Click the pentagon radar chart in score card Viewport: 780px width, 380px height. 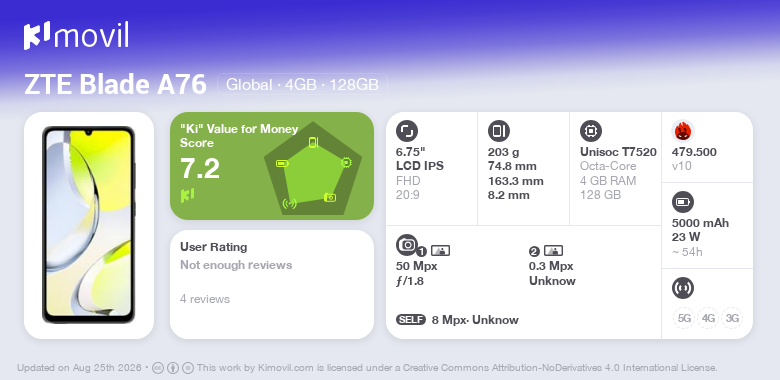coord(313,169)
